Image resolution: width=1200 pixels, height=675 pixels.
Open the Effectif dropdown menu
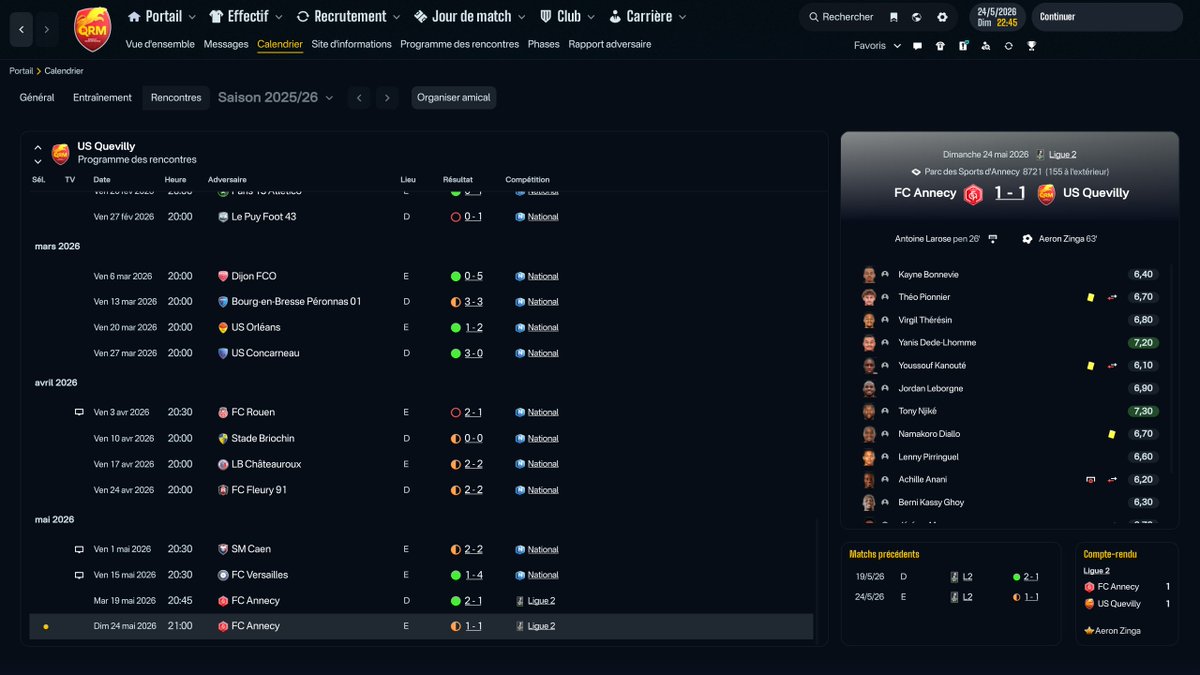245,16
